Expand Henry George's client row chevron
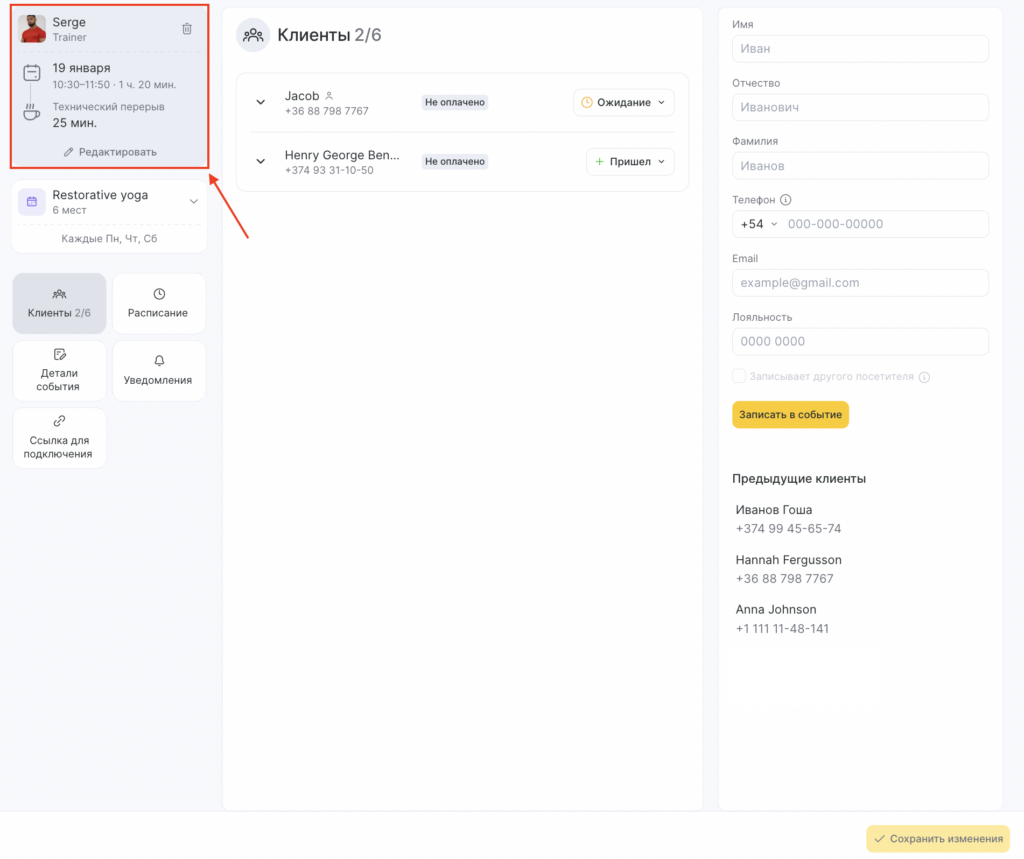1024x859 pixels. [x=261, y=161]
